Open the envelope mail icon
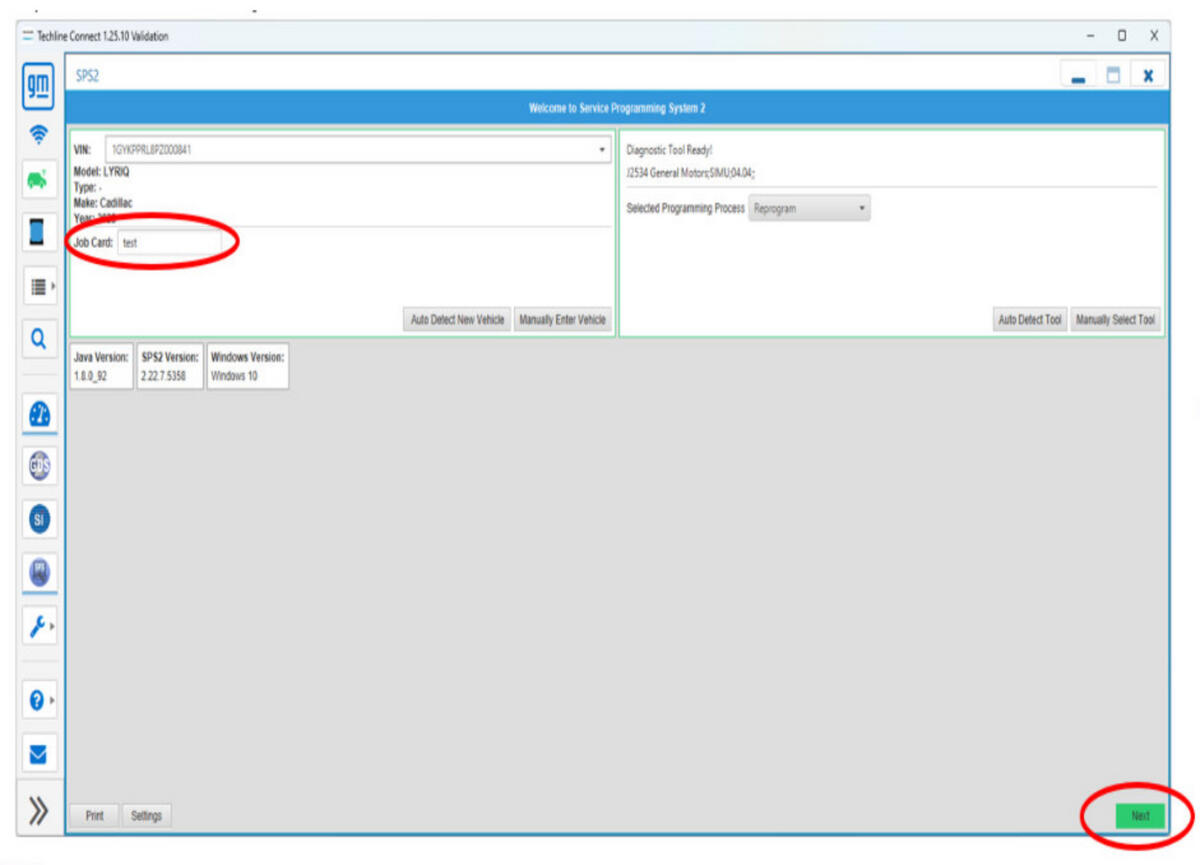 click(38, 754)
